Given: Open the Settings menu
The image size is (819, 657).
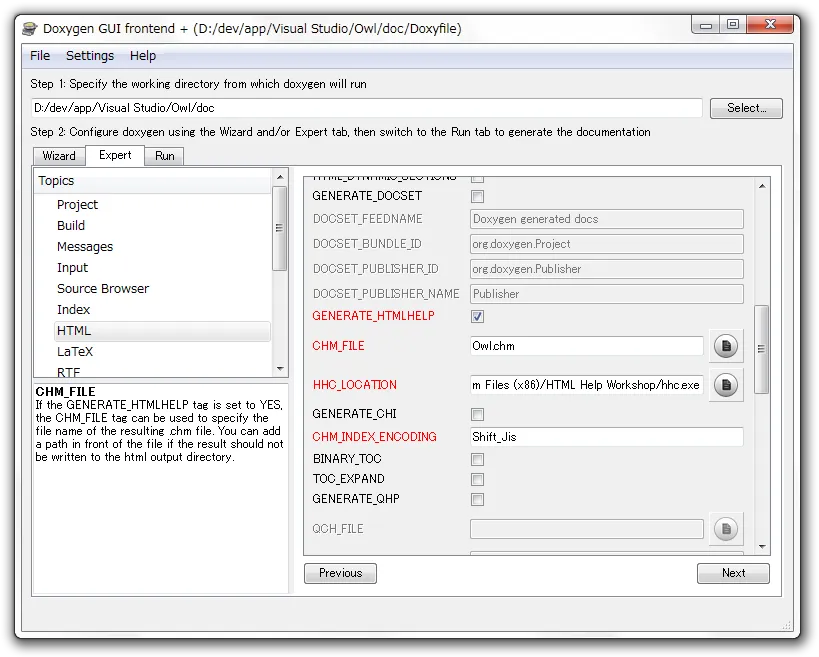Looking at the screenshot, I should (x=90, y=56).
